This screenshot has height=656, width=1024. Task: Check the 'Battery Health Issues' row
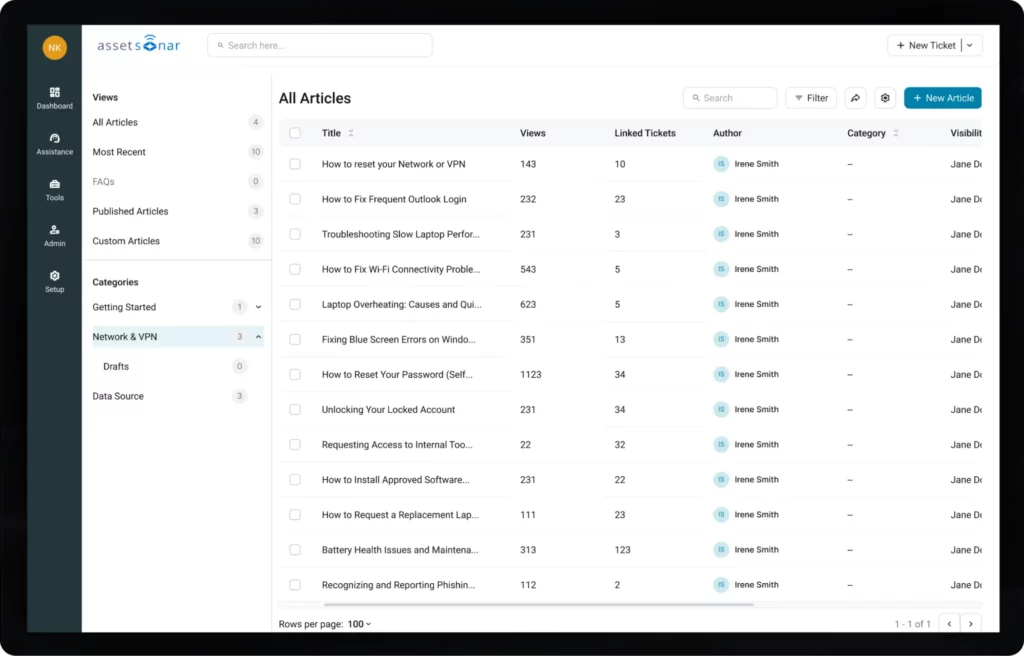click(295, 550)
